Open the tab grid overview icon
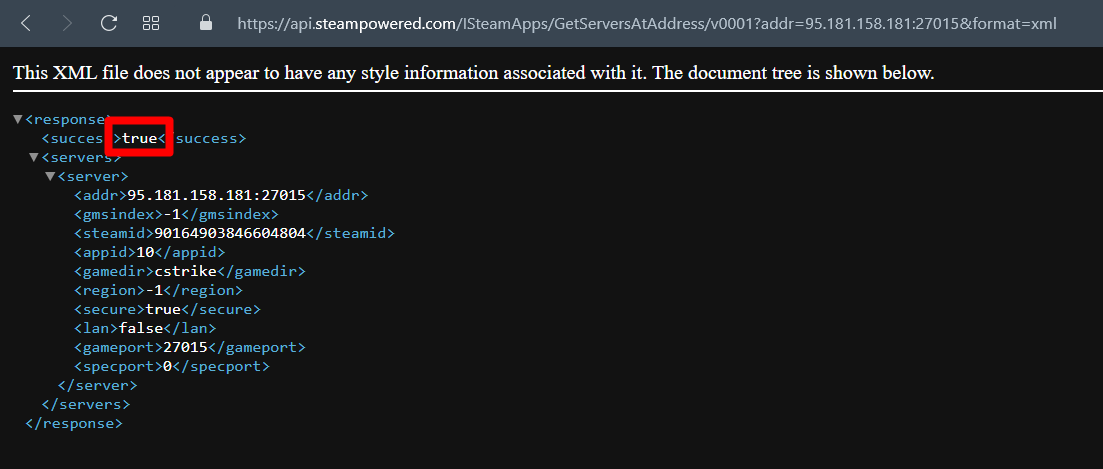 pyautogui.click(x=151, y=23)
